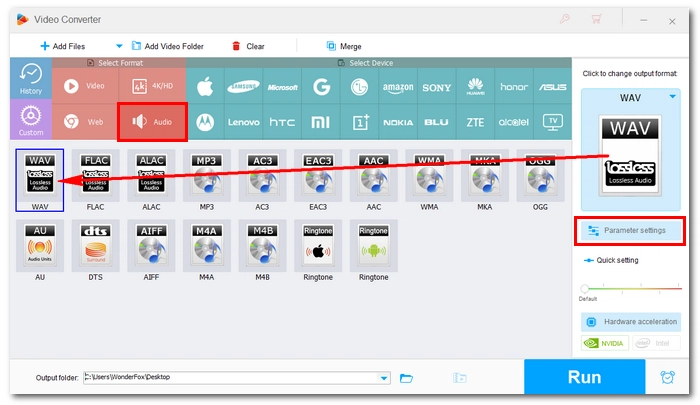Open Honor device presets
Image resolution: width=700 pixels, height=405 pixels.
pyautogui.click(x=514, y=86)
